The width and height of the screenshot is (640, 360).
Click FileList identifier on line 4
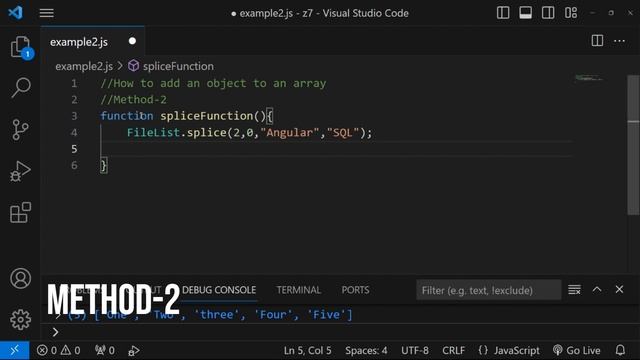(153, 133)
